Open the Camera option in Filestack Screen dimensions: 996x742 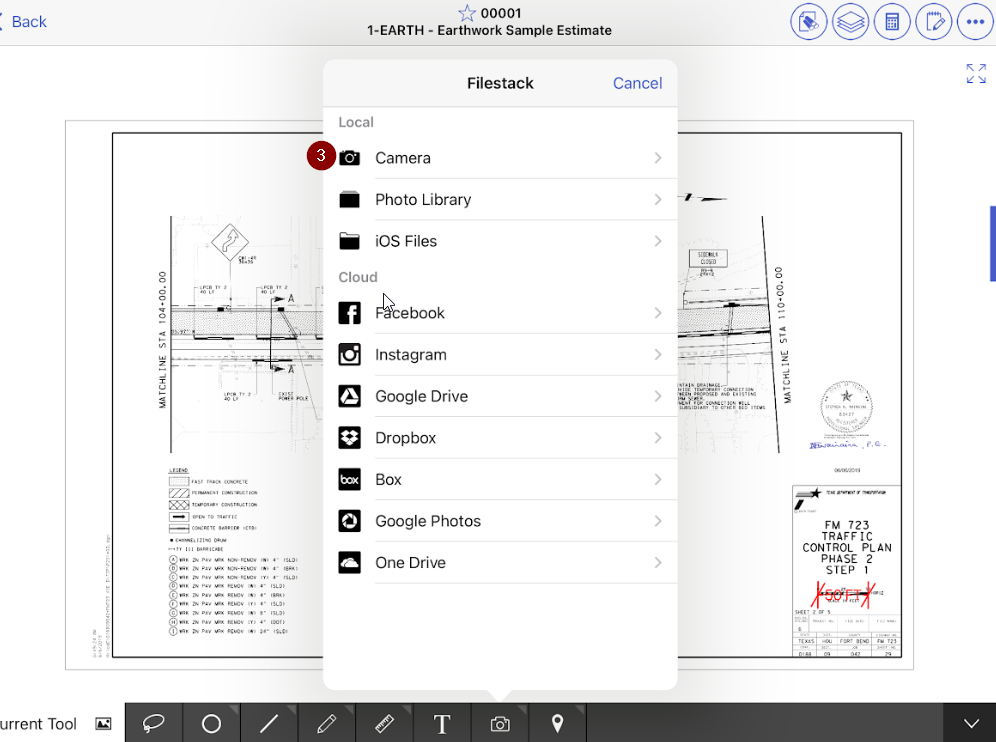500,157
